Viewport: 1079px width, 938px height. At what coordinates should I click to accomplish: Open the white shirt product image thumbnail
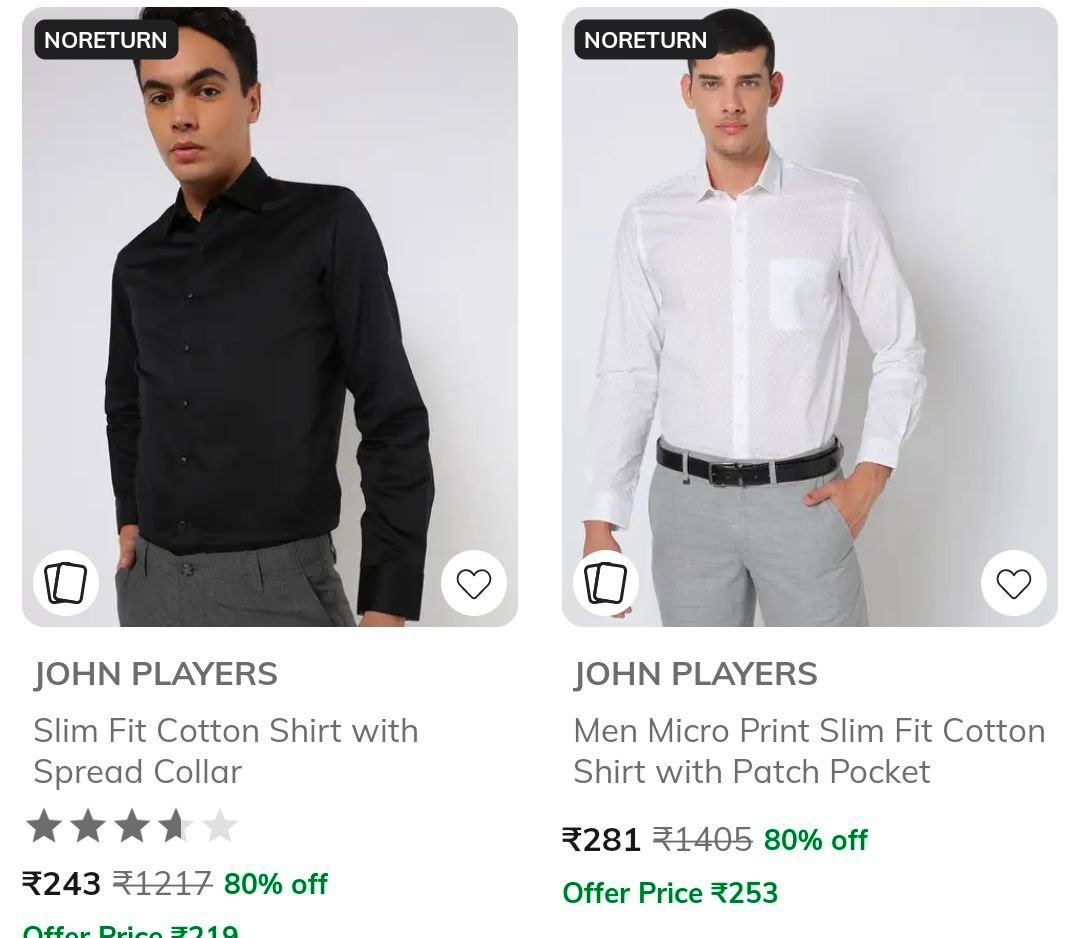[x=809, y=315]
